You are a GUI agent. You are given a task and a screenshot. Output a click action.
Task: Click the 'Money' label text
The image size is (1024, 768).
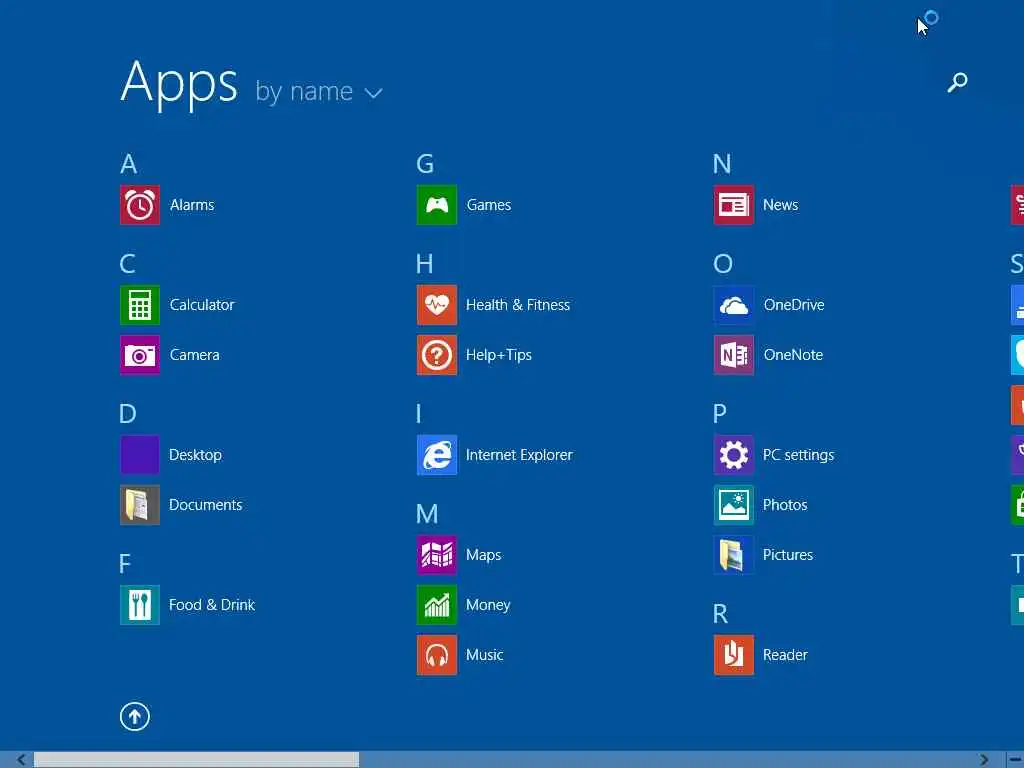click(488, 605)
